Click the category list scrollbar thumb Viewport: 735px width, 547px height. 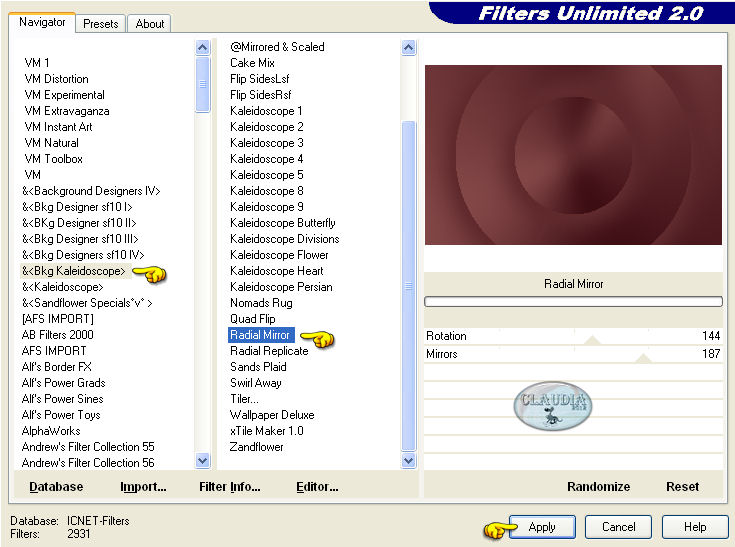[202, 84]
